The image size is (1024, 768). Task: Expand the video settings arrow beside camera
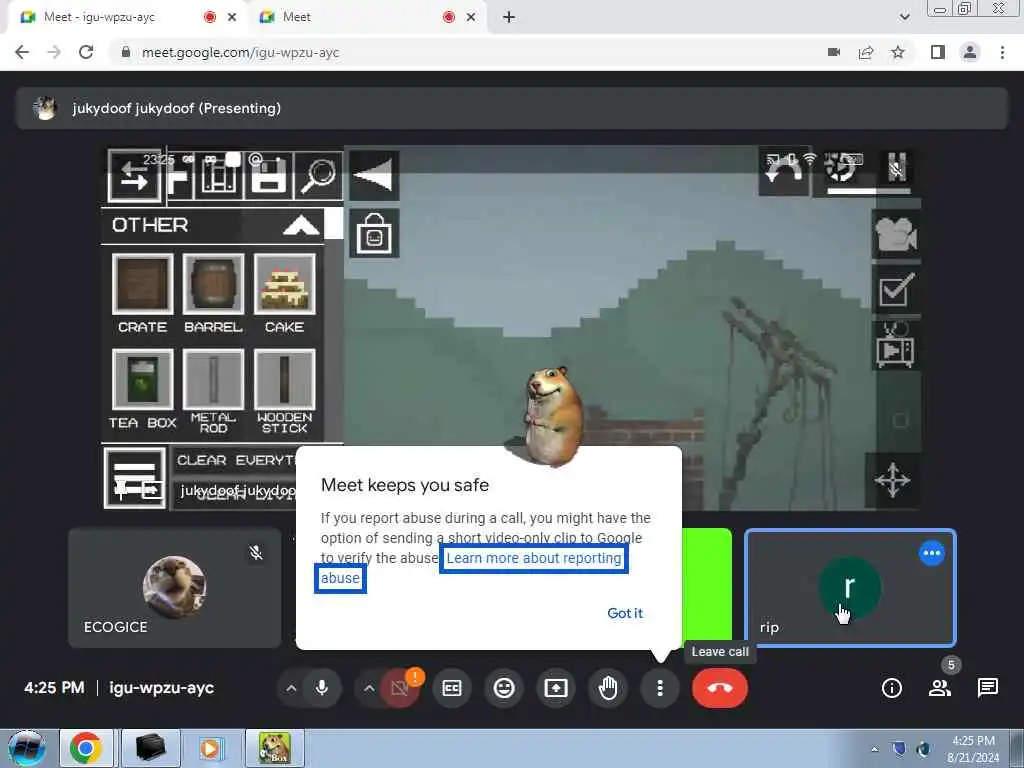(x=369, y=688)
